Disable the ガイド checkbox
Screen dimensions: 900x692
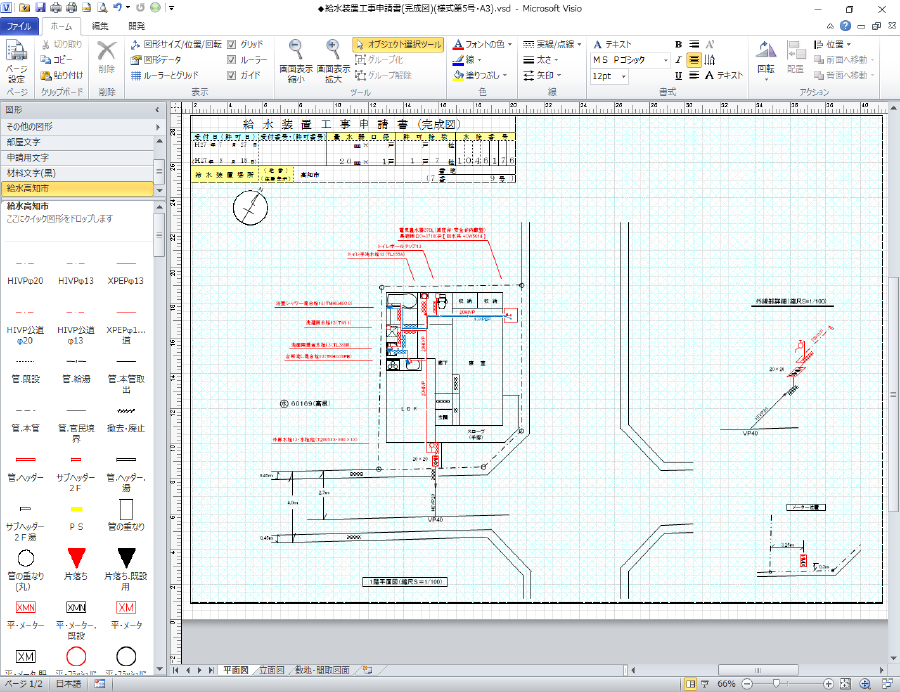pyautogui.click(x=233, y=75)
